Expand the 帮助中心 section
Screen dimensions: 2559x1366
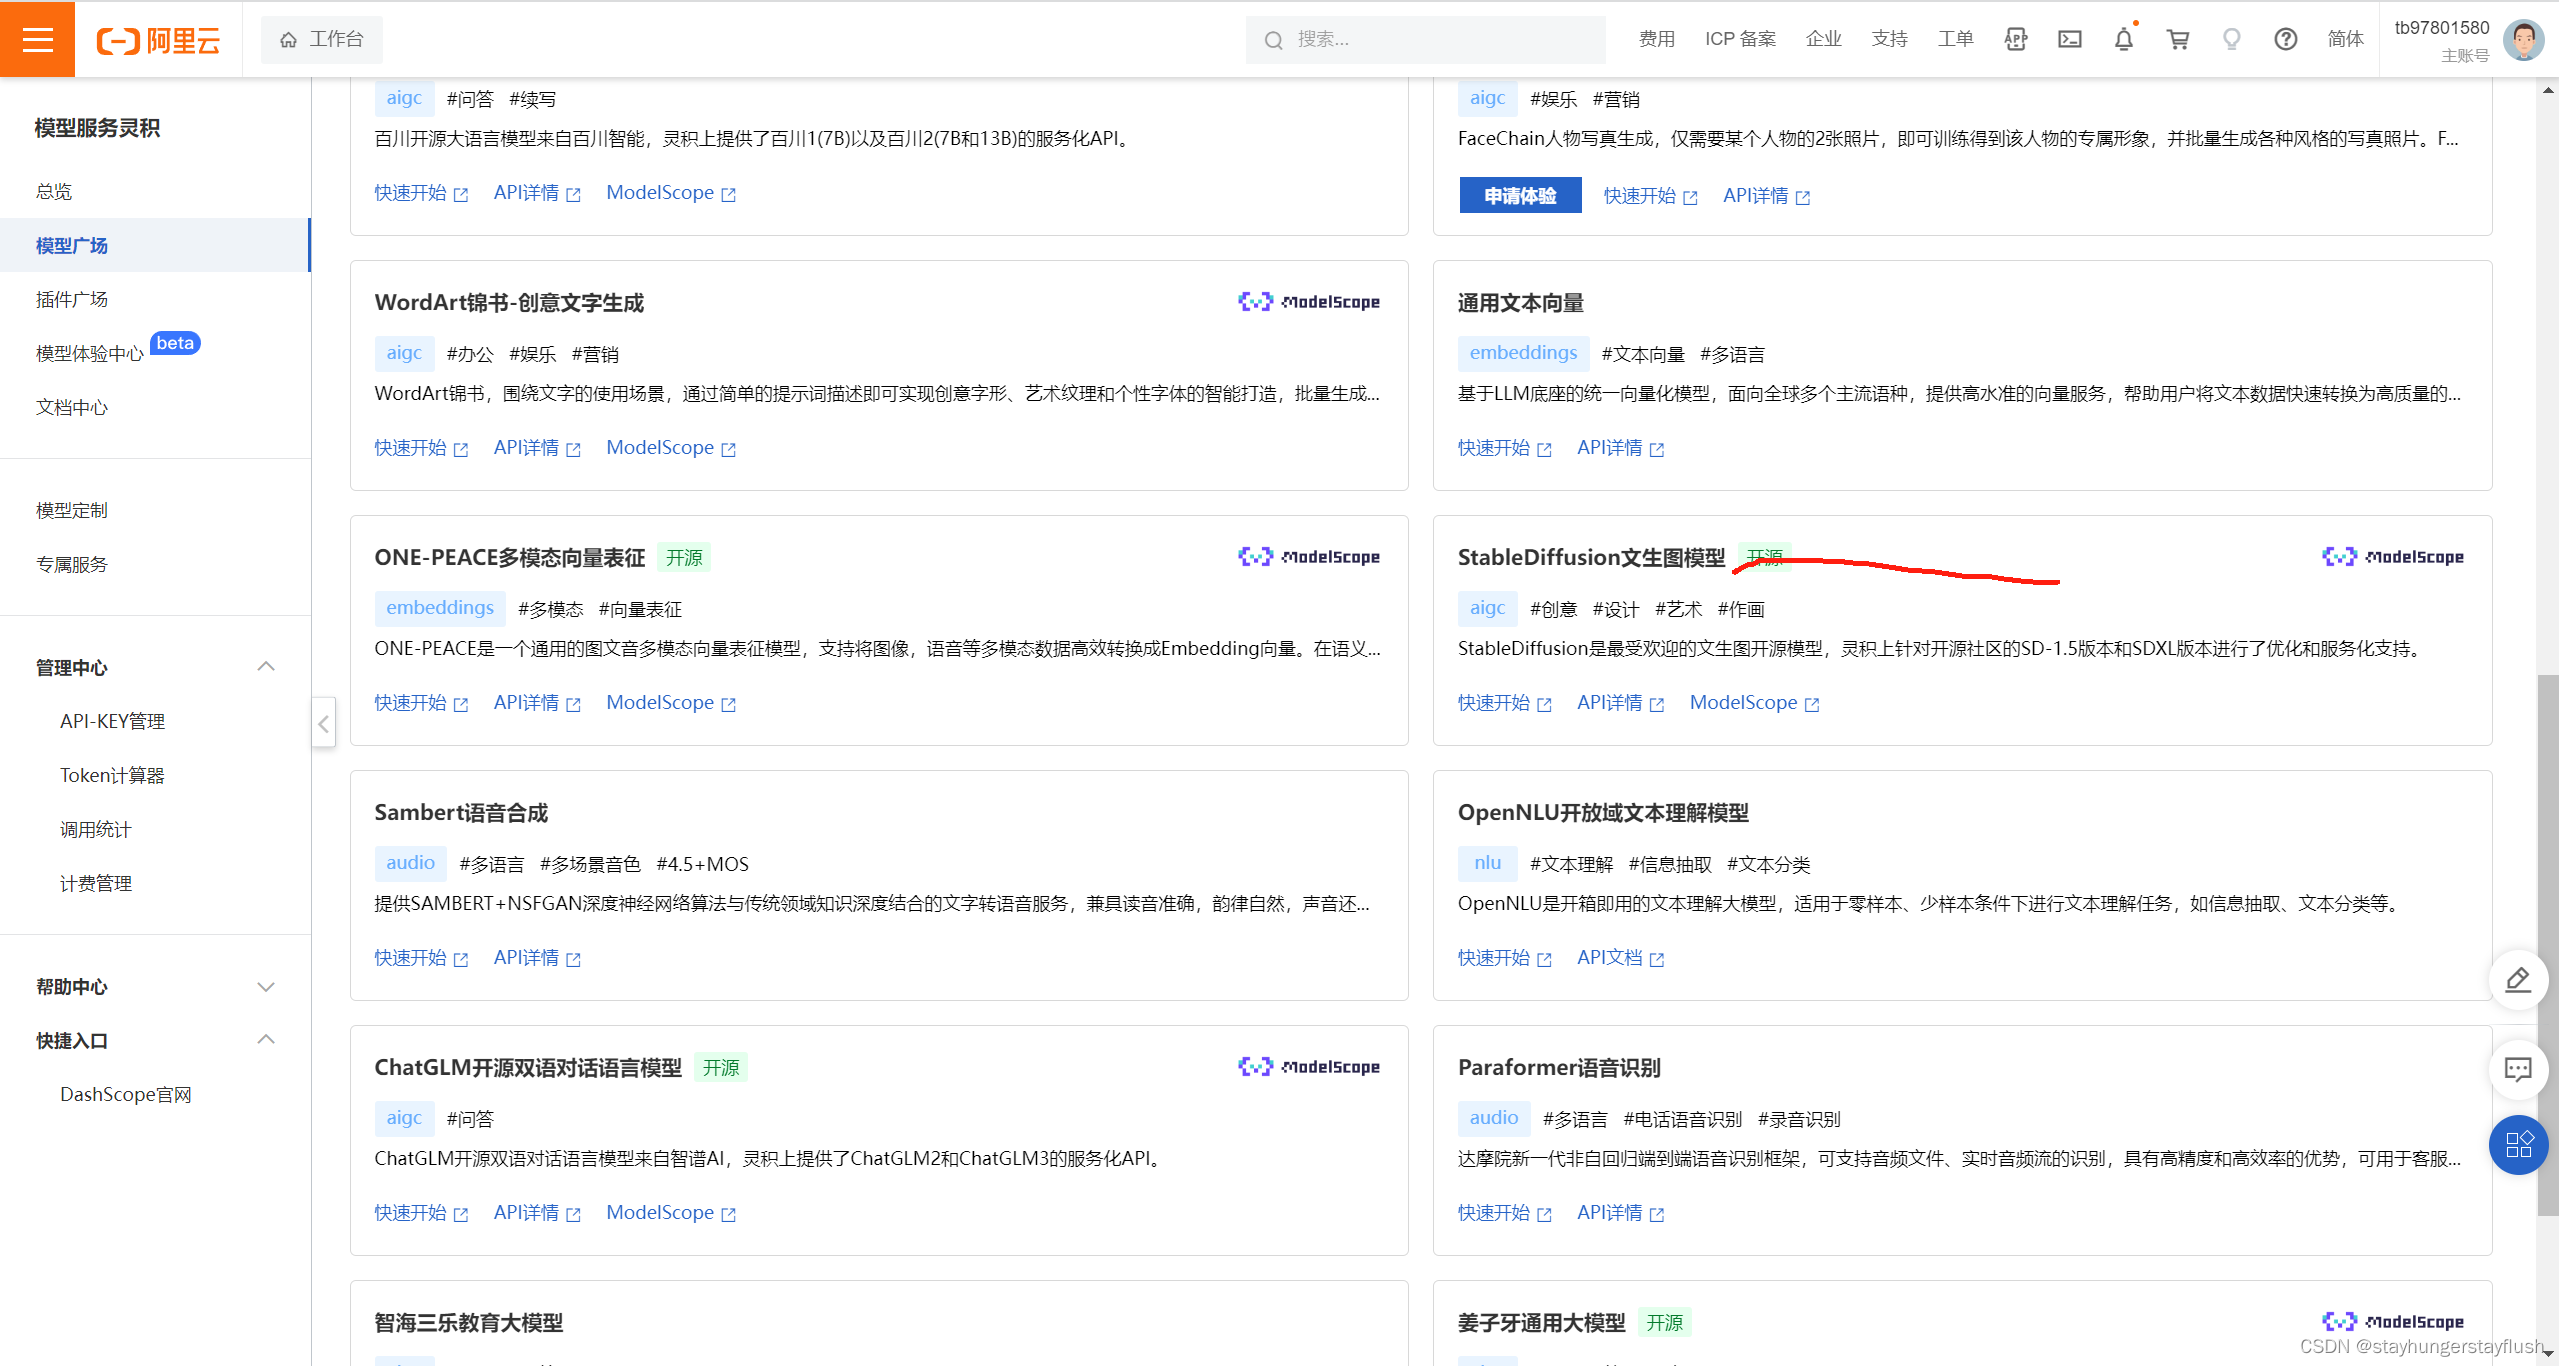point(265,987)
